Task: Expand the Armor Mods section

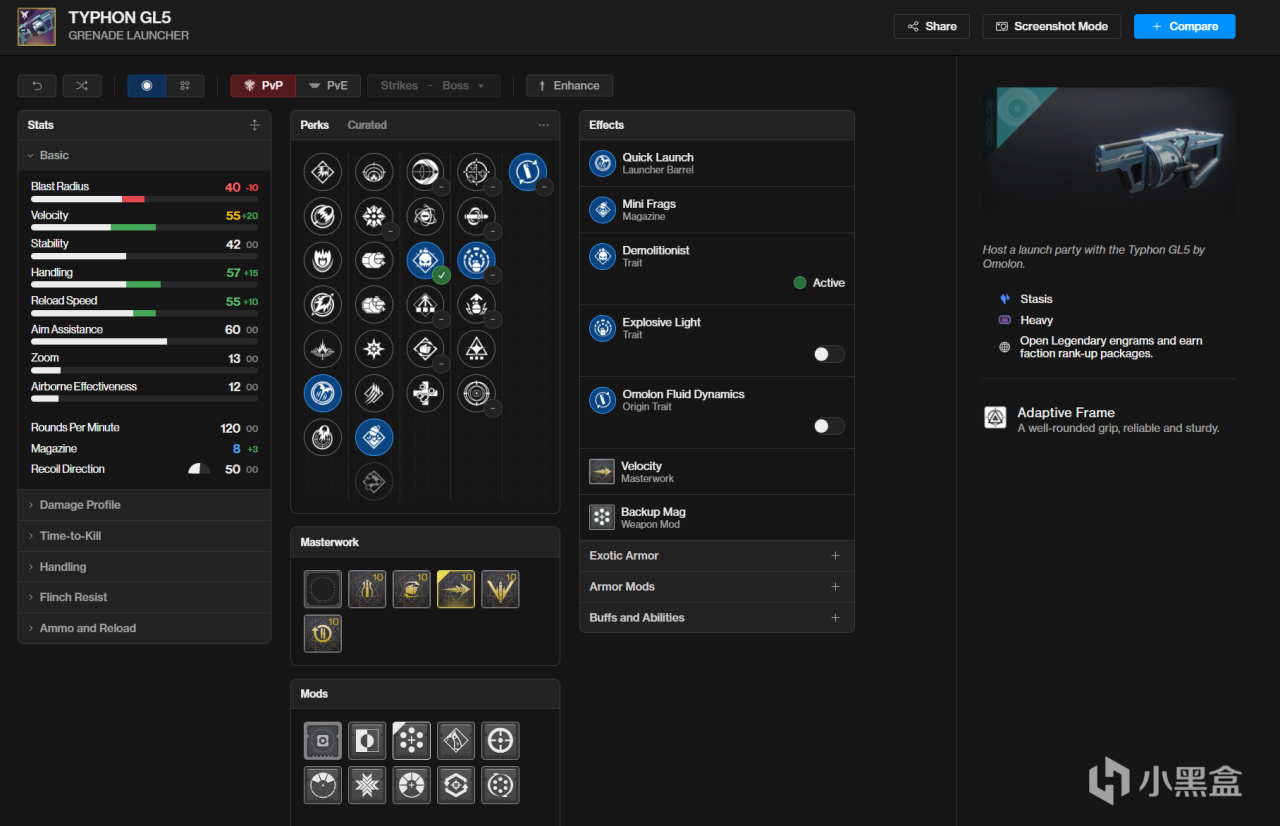Action: click(717, 587)
